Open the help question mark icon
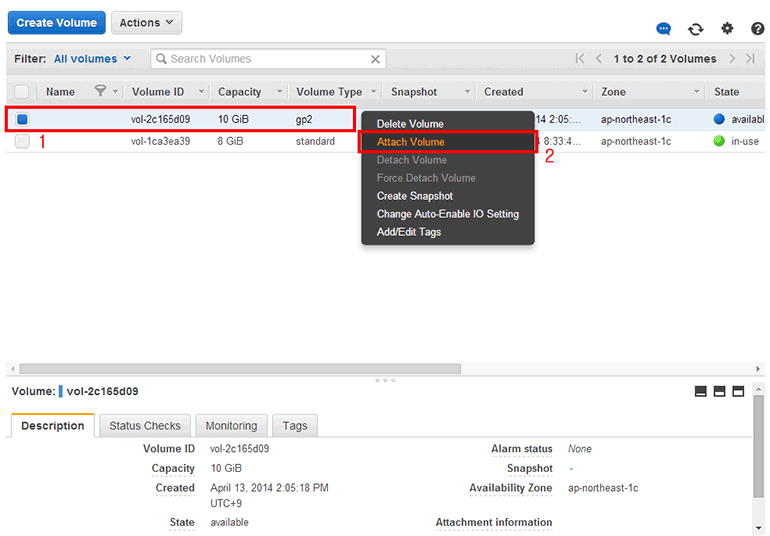The image size is (770, 536). (756, 29)
